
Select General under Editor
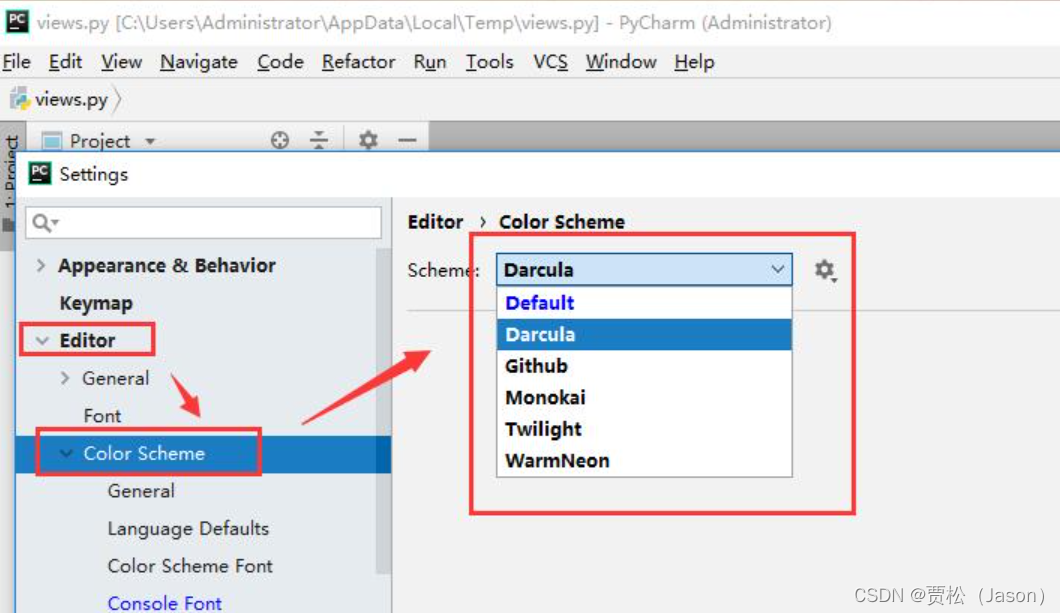pos(116,378)
